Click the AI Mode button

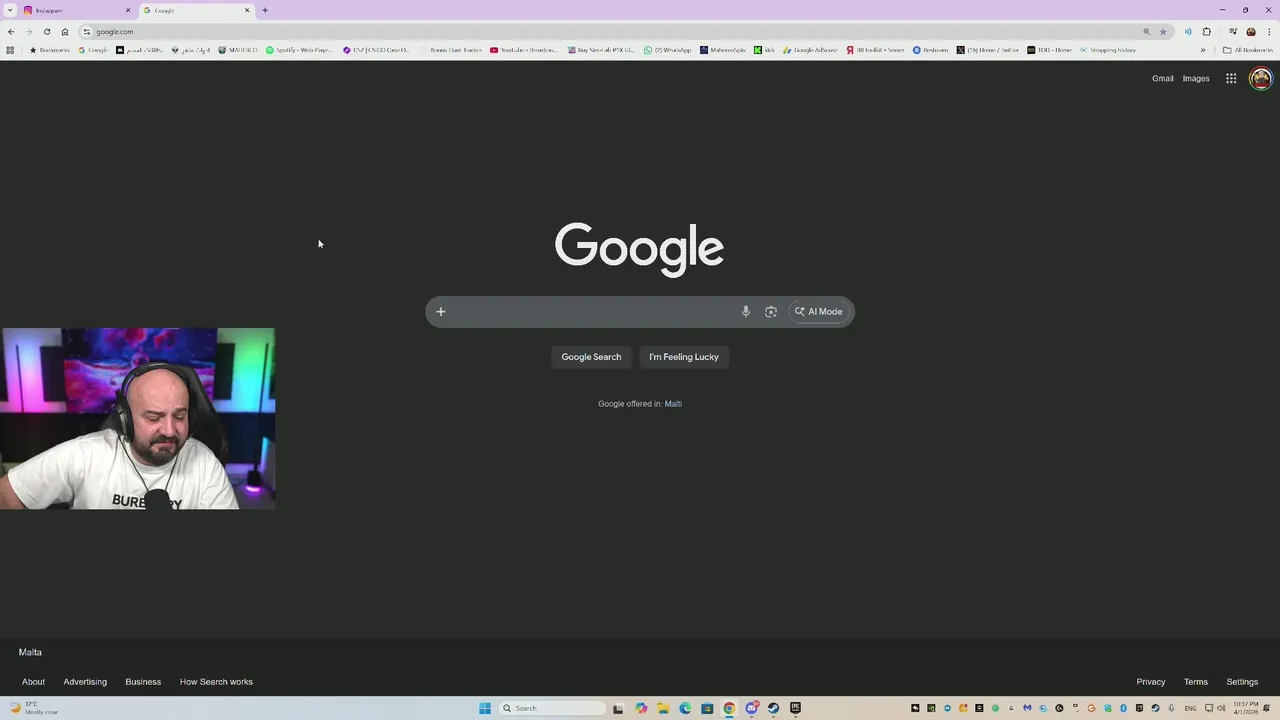[819, 312]
